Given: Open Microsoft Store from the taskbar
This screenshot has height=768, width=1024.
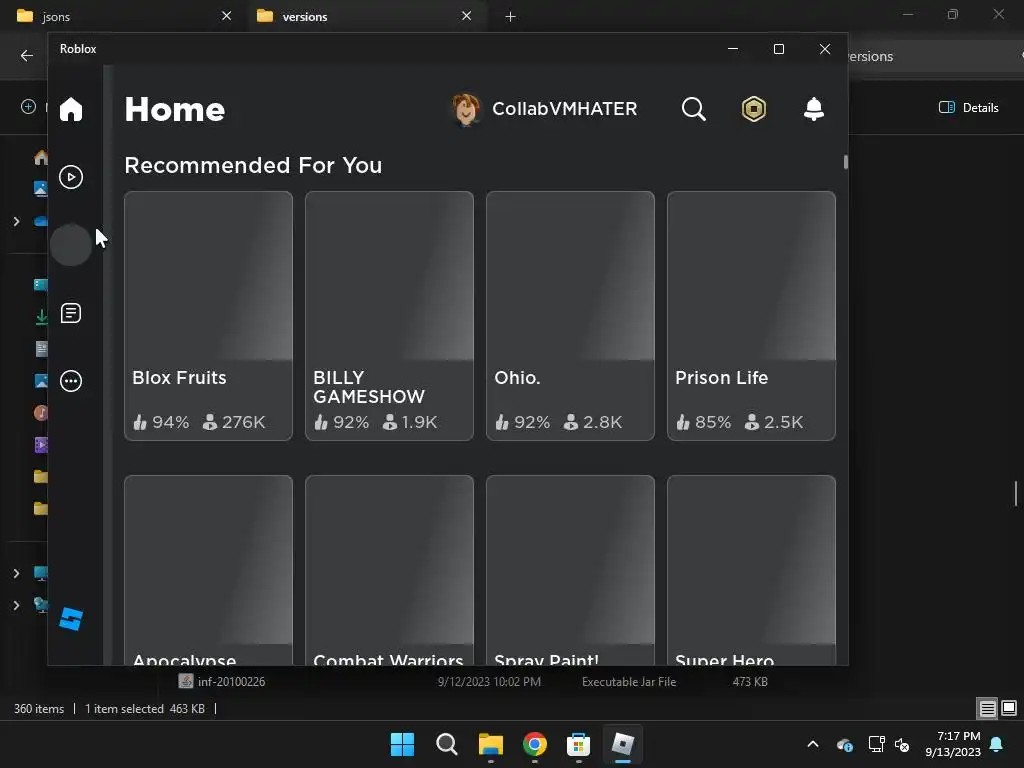Looking at the screenshot, I should tap(579, 744).
